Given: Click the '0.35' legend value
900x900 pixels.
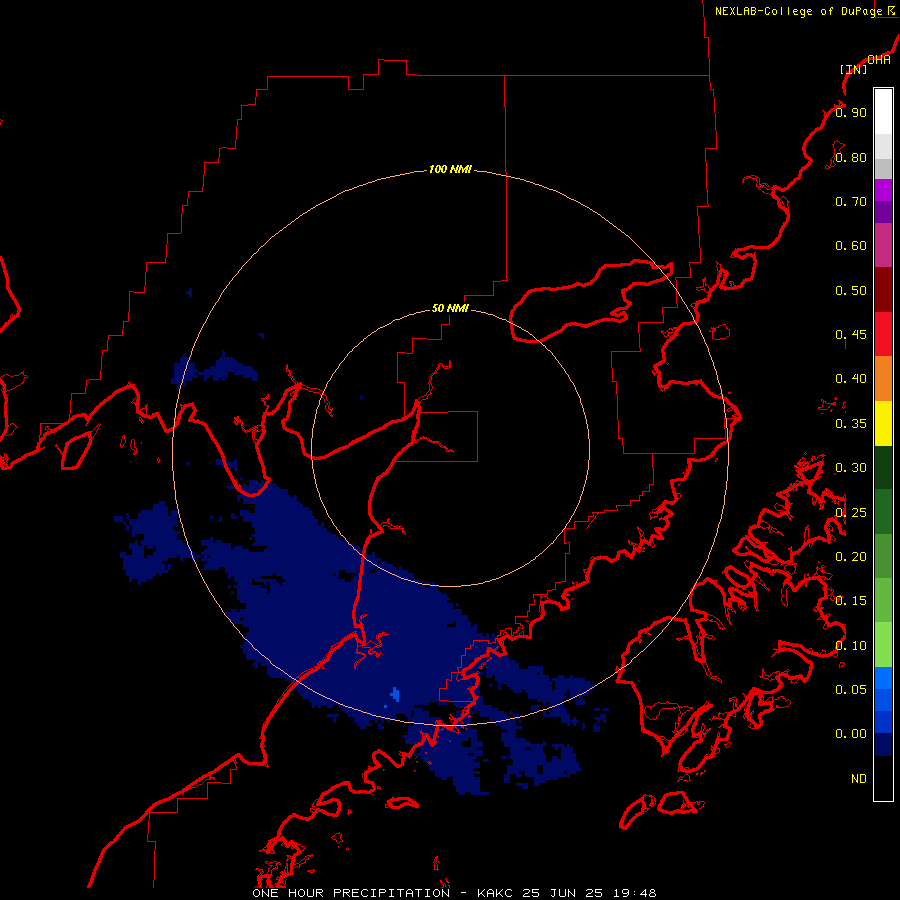Looking at the screenshot, I should pos(851,424).
